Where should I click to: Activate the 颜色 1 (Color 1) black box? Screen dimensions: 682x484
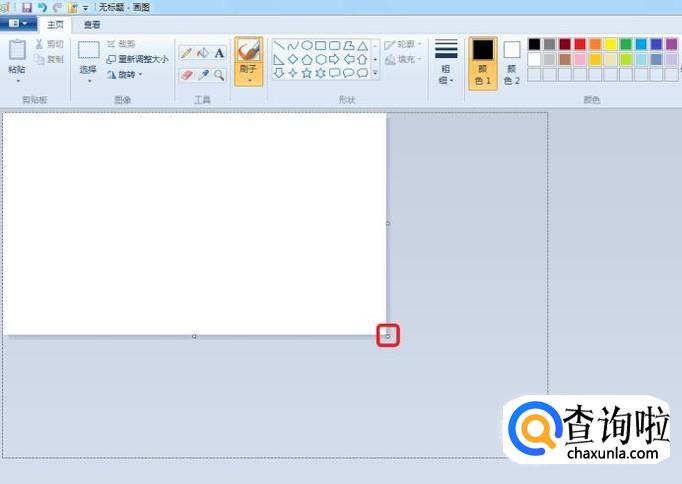(x=483, y=63)
